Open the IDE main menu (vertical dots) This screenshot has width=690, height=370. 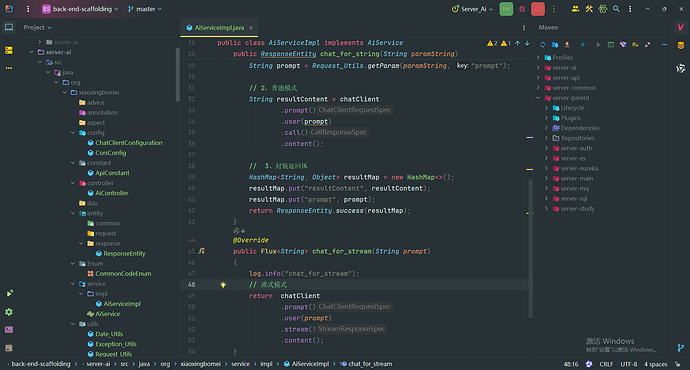[x=28, y=9]
